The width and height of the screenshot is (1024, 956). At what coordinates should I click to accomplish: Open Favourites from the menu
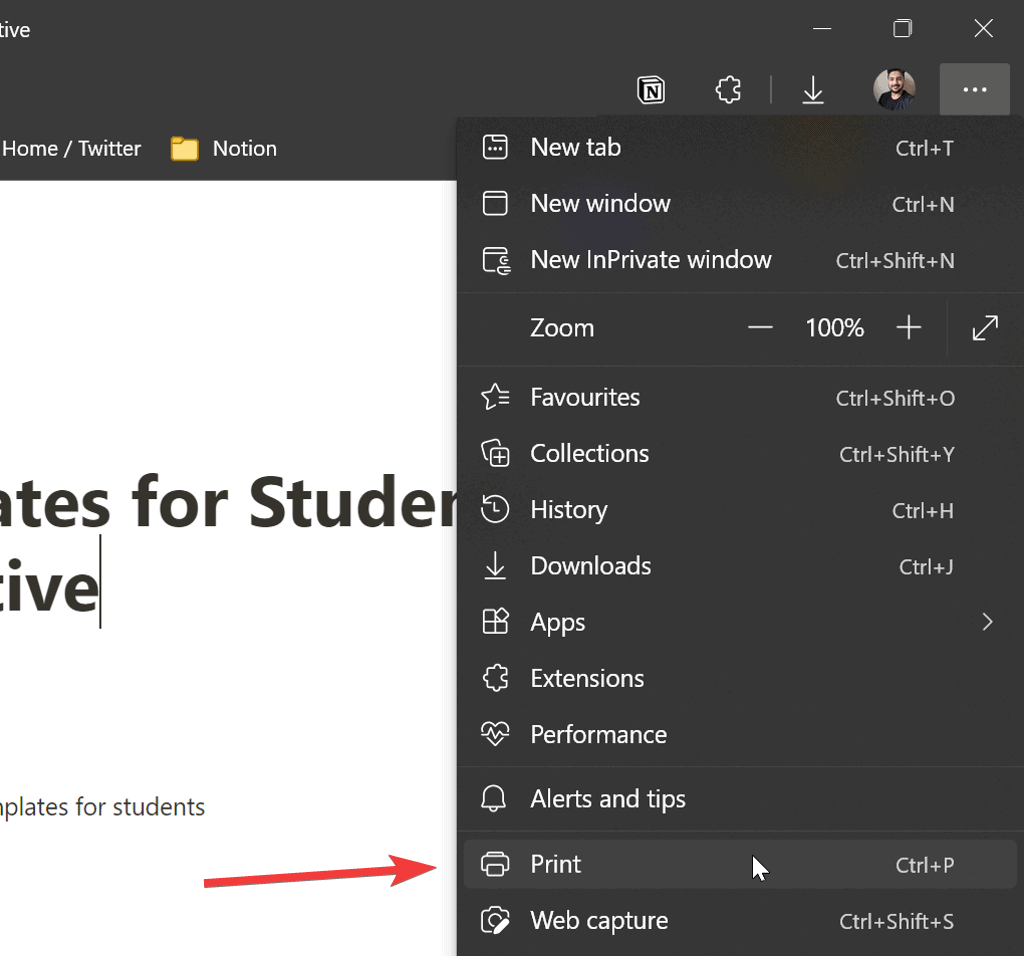pos(585,398)
